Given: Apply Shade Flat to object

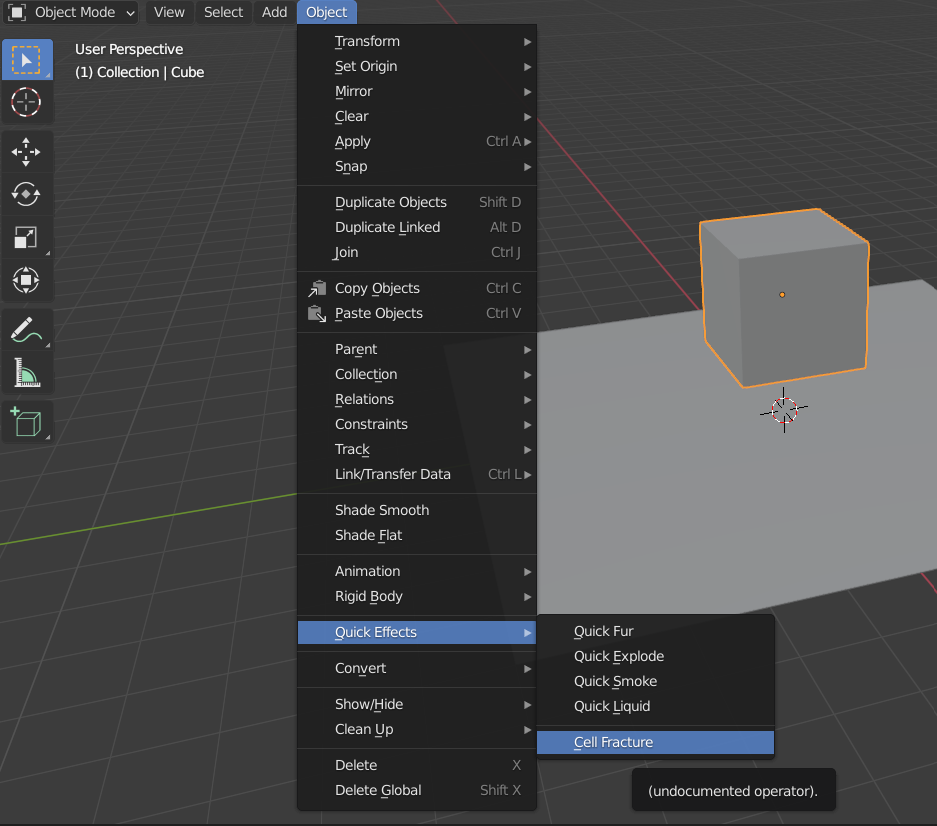Looking at the screenshot, I should point(417,536).
